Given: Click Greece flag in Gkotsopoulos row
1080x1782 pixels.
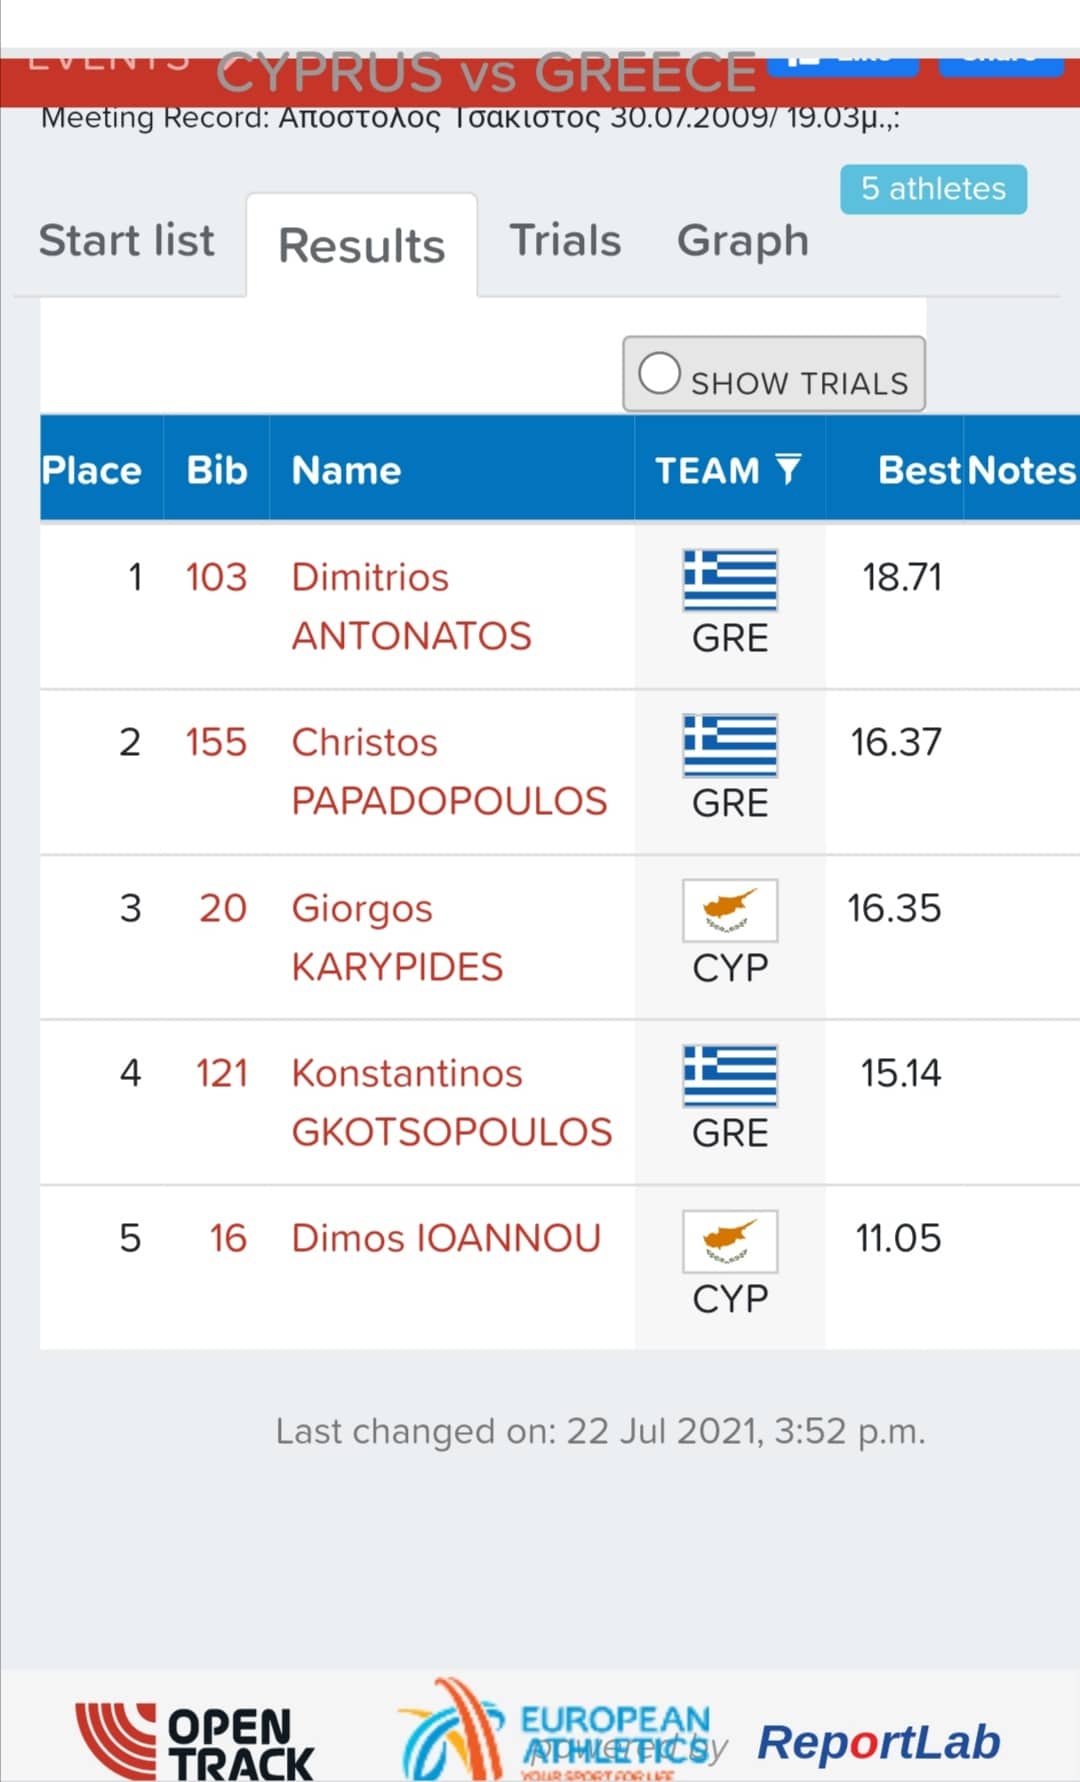Looking at the screenshot, I should [x=730, y=1076].
